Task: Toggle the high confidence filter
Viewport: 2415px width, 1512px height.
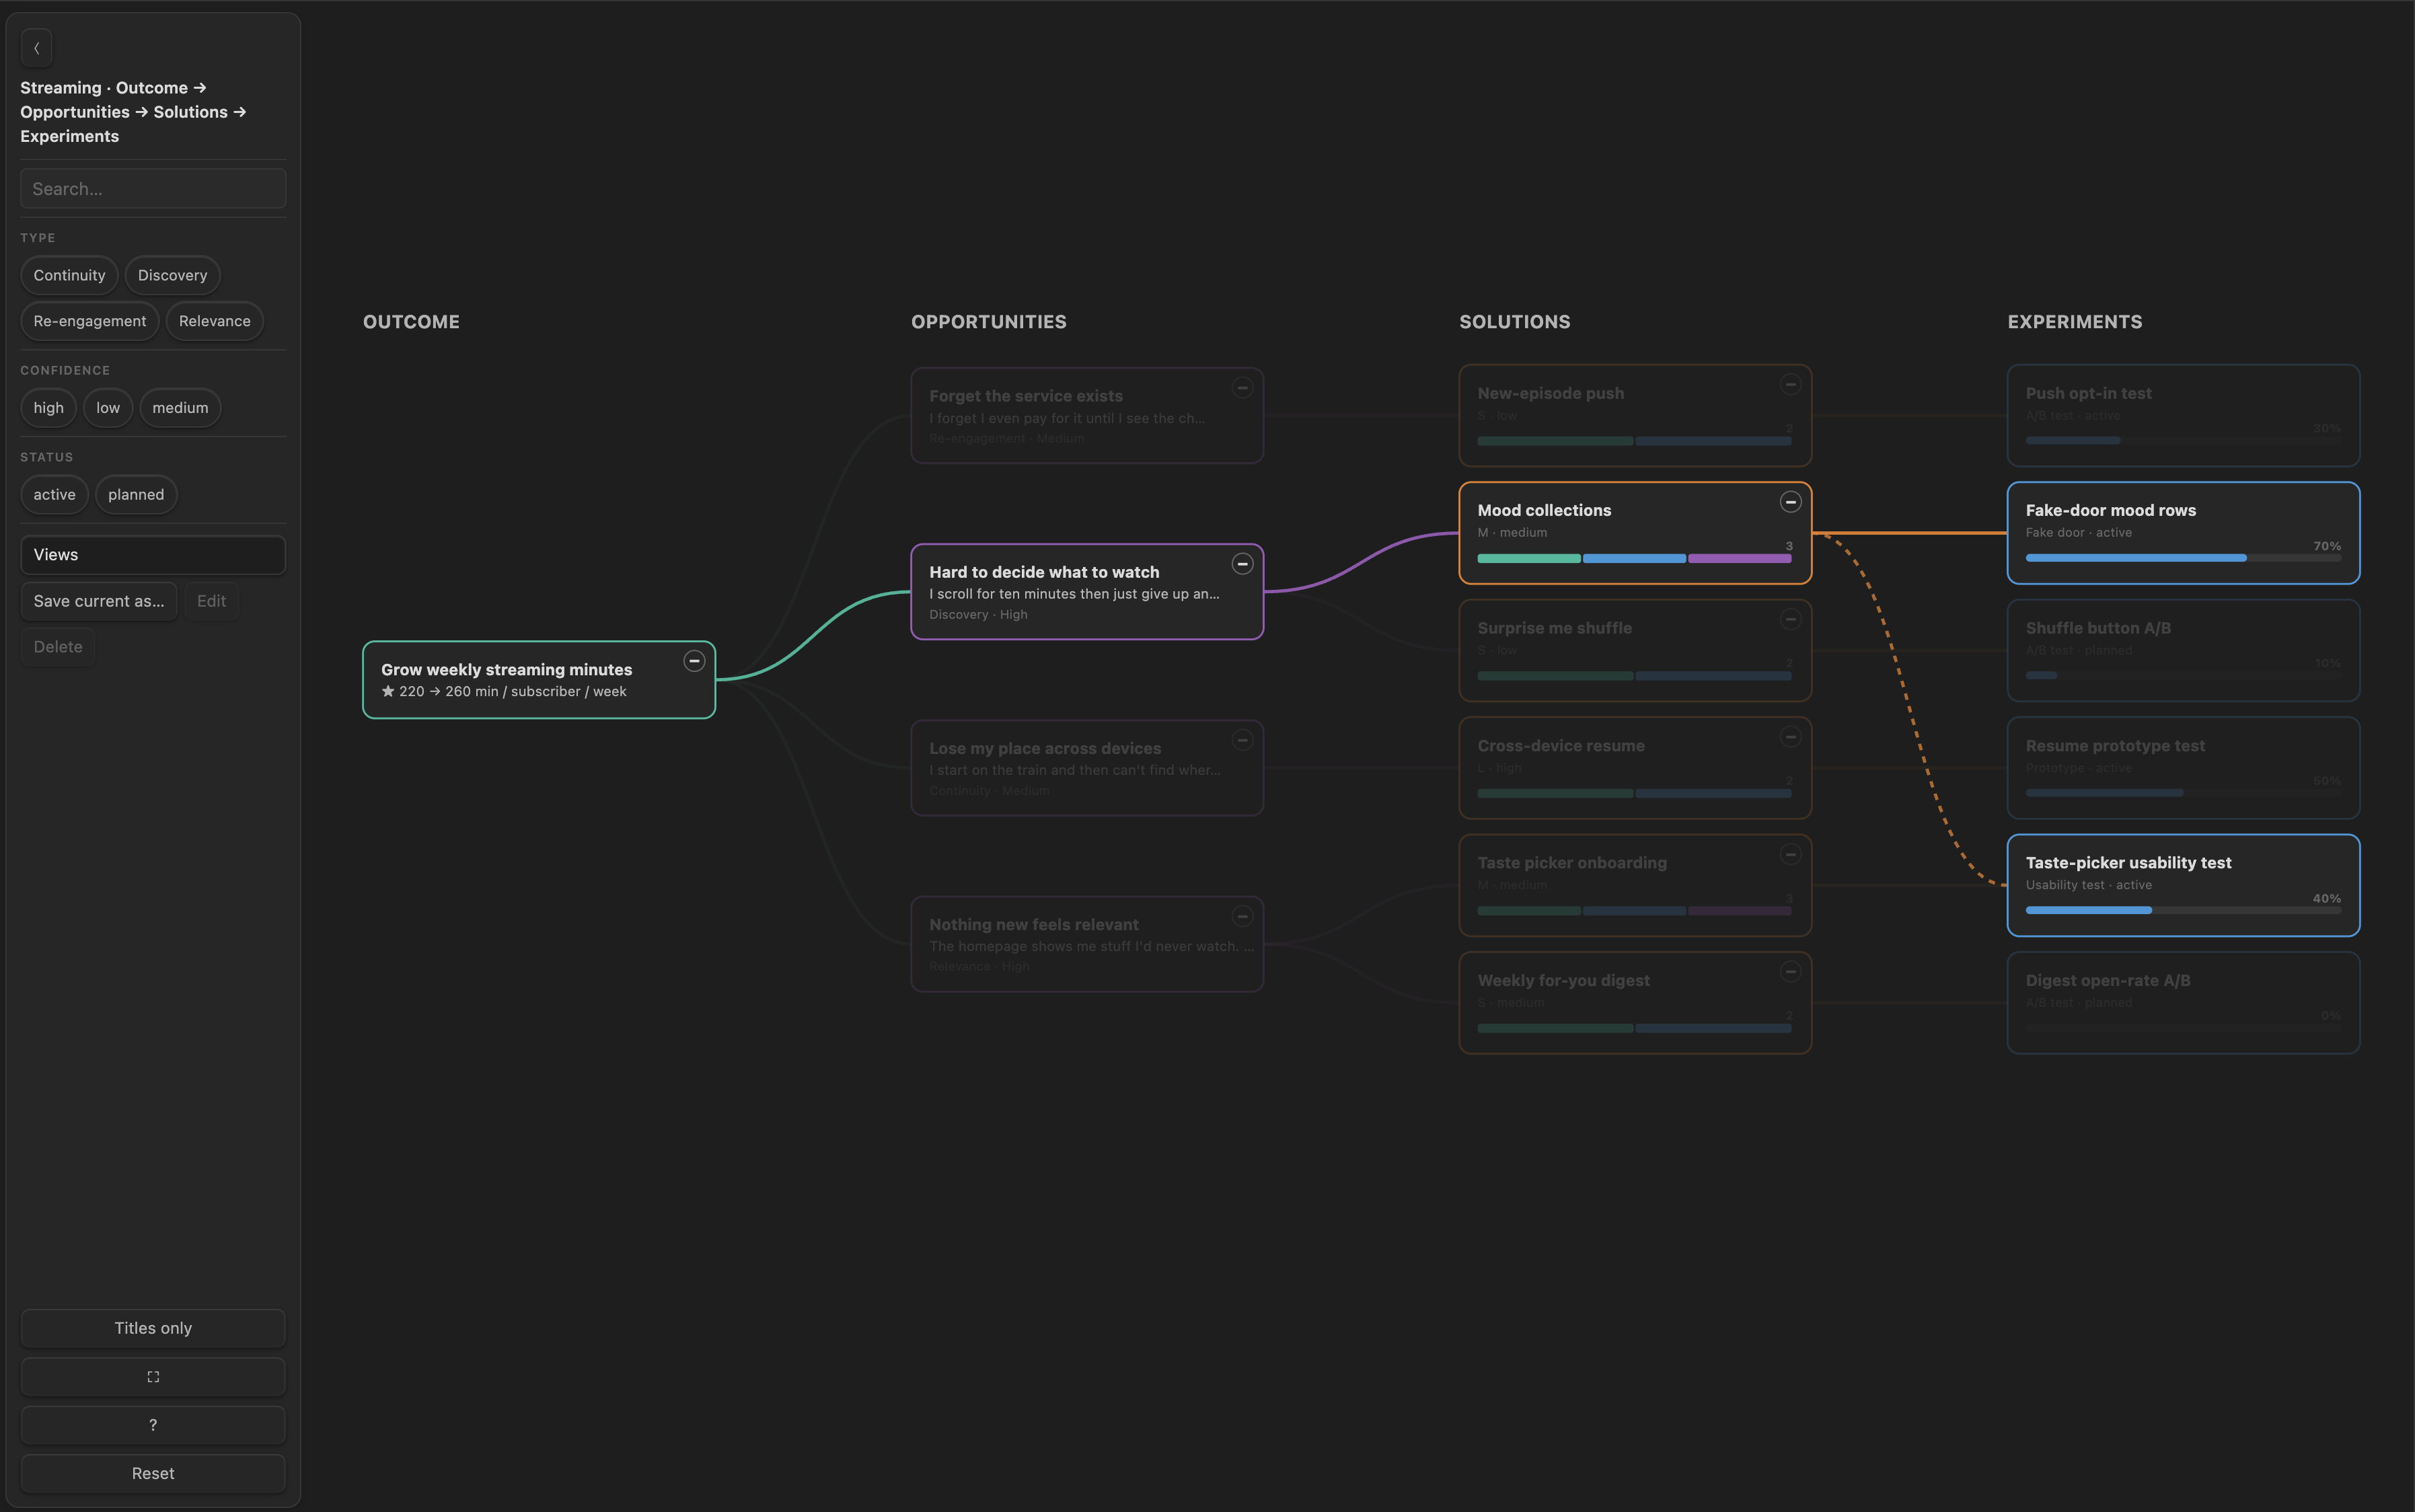Action: click(48, 408)
